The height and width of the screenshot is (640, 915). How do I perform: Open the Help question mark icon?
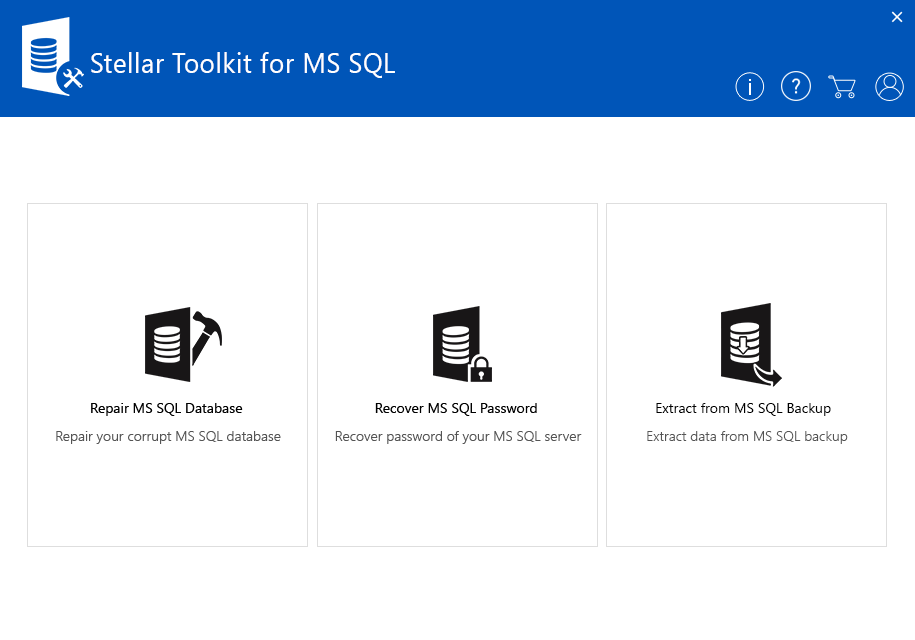pos(796,87)
